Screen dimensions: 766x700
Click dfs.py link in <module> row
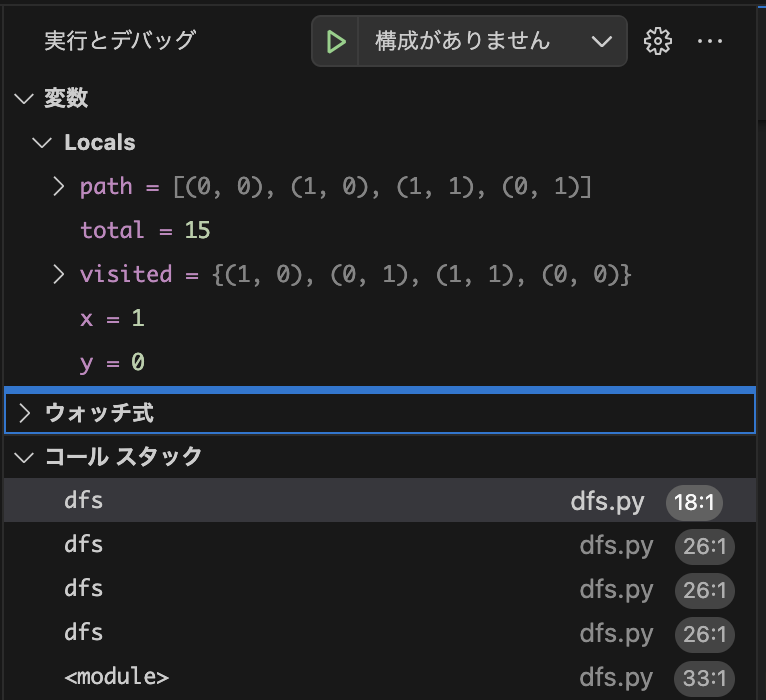click(616, 677)
